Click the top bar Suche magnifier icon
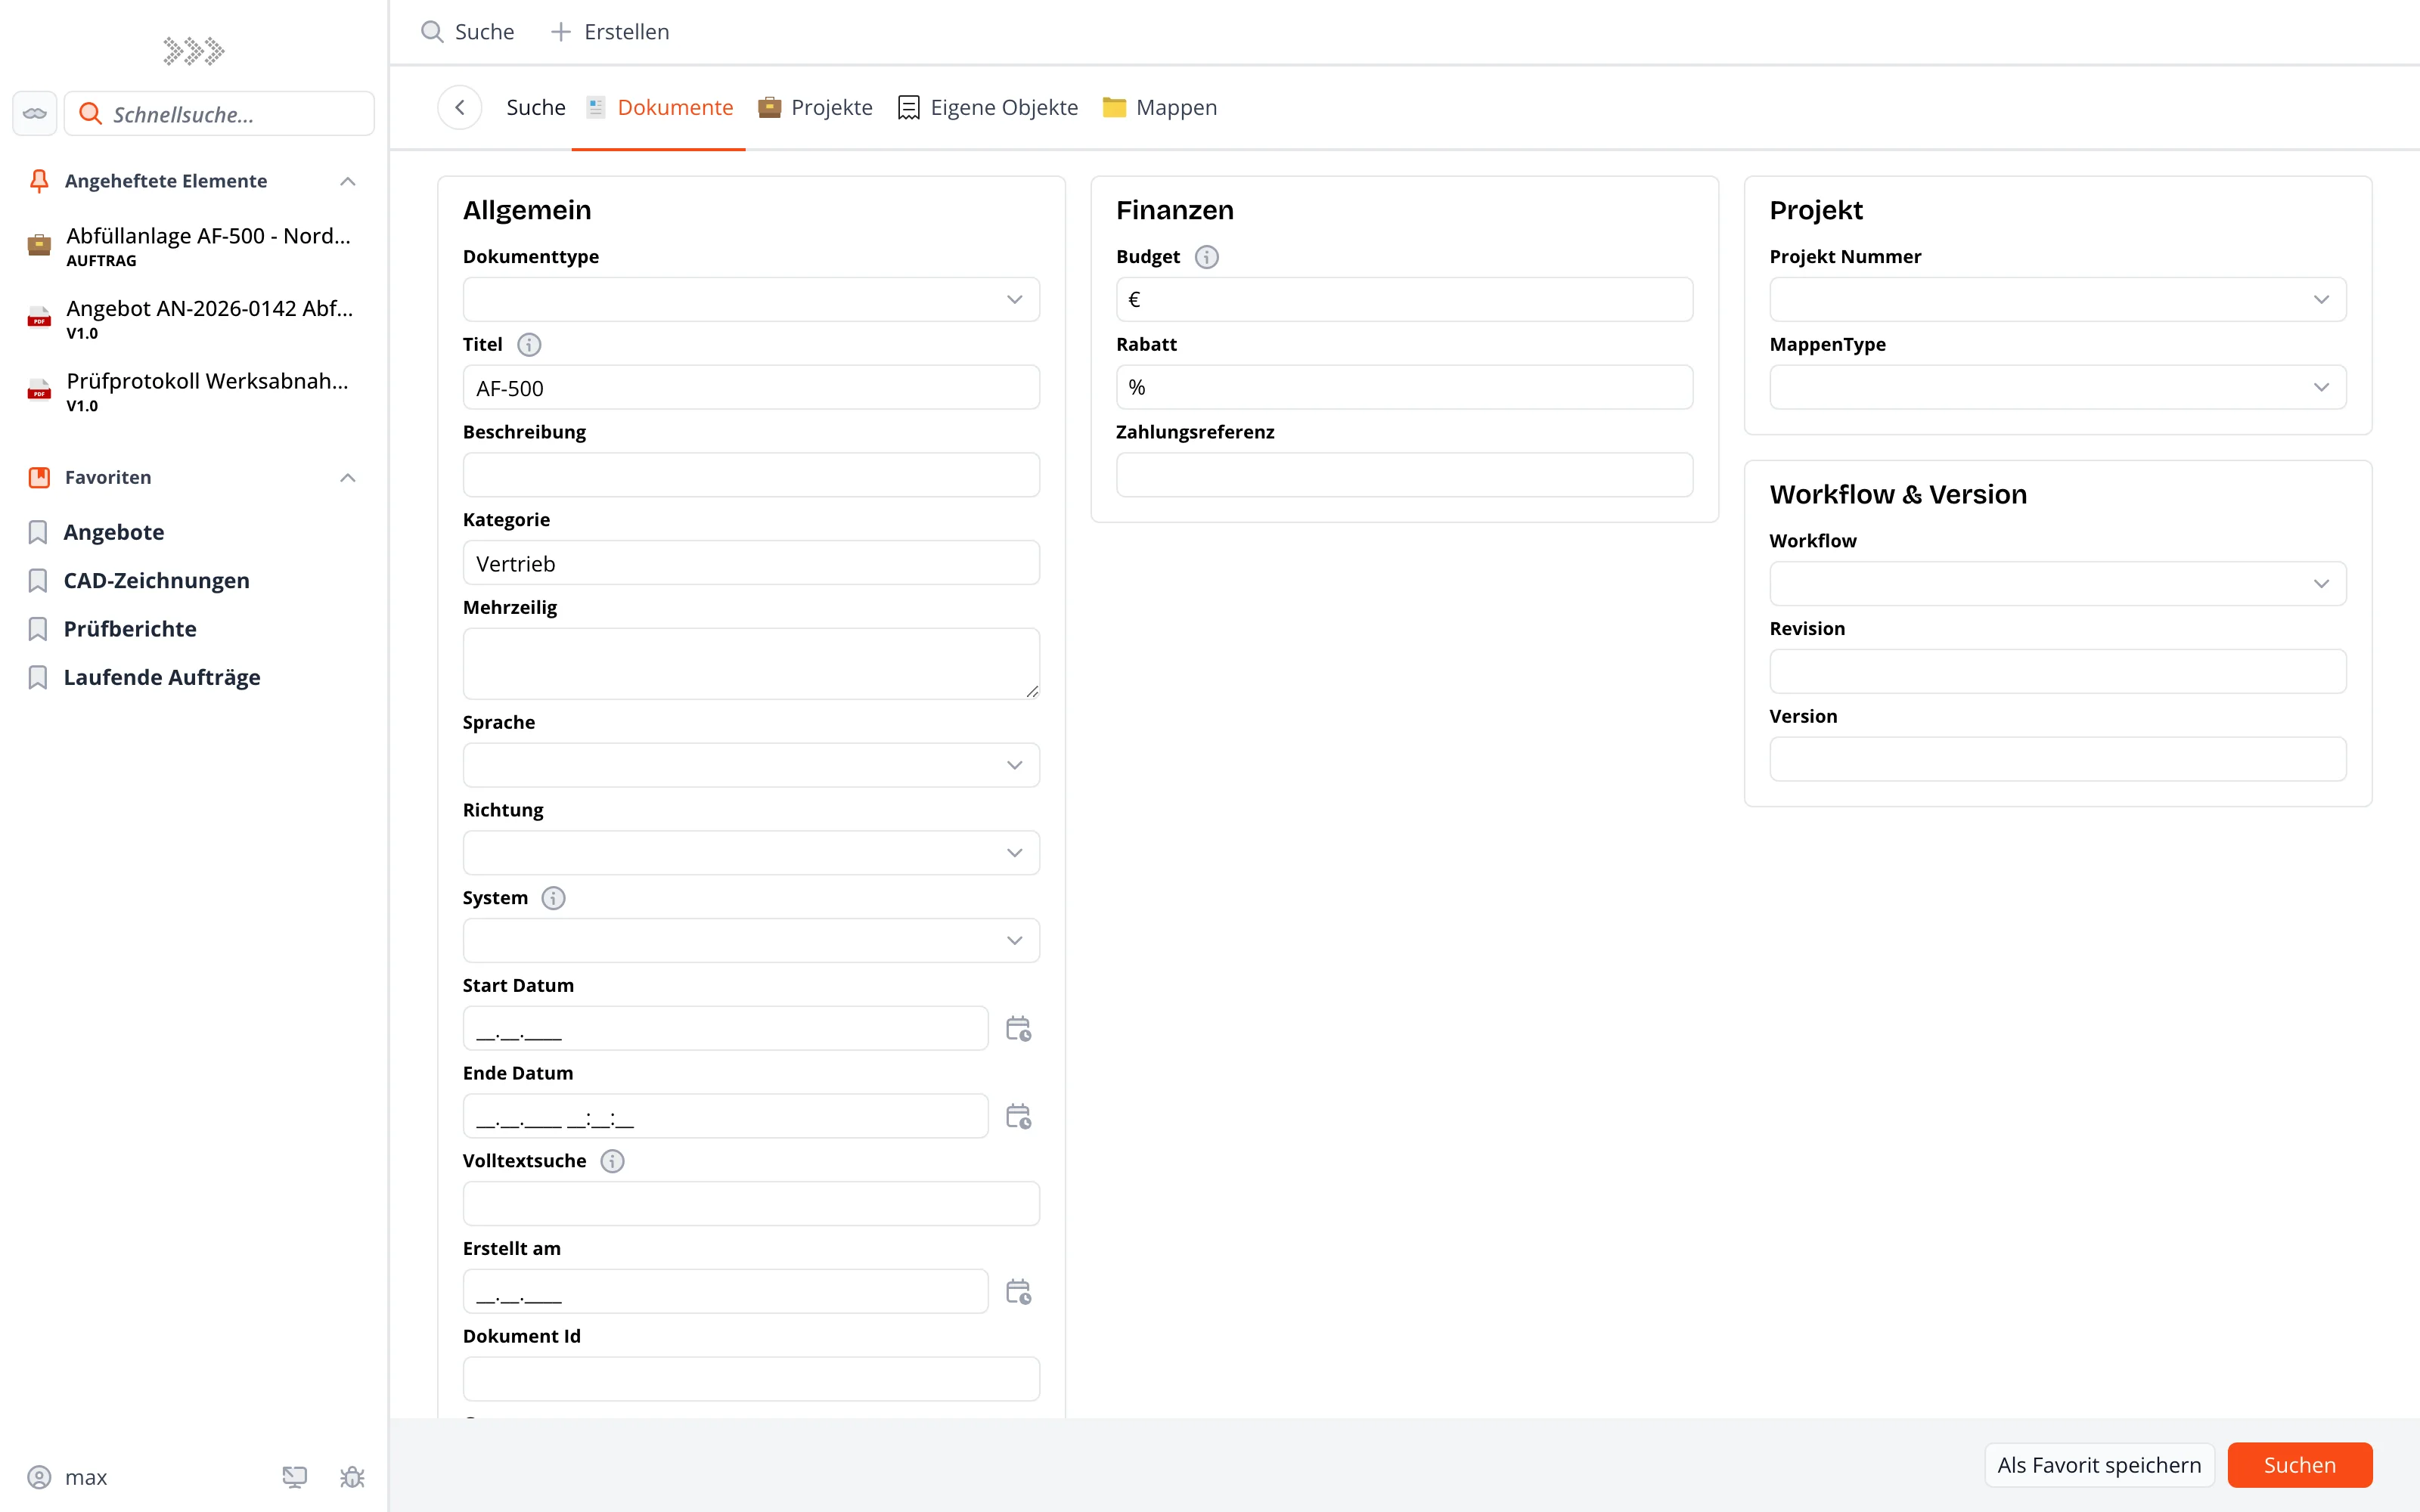This screenshot has height=1512, width=2420. (432, 32)
